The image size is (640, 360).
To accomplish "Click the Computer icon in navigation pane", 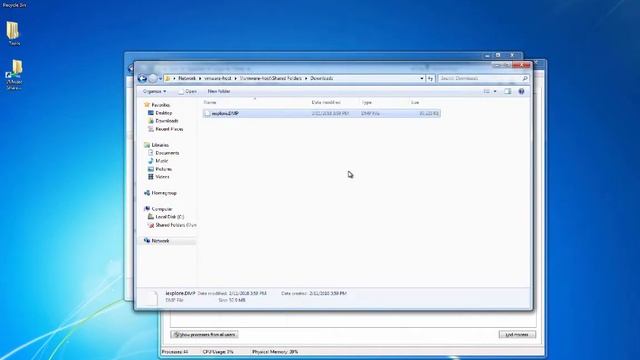I will 147,209.
